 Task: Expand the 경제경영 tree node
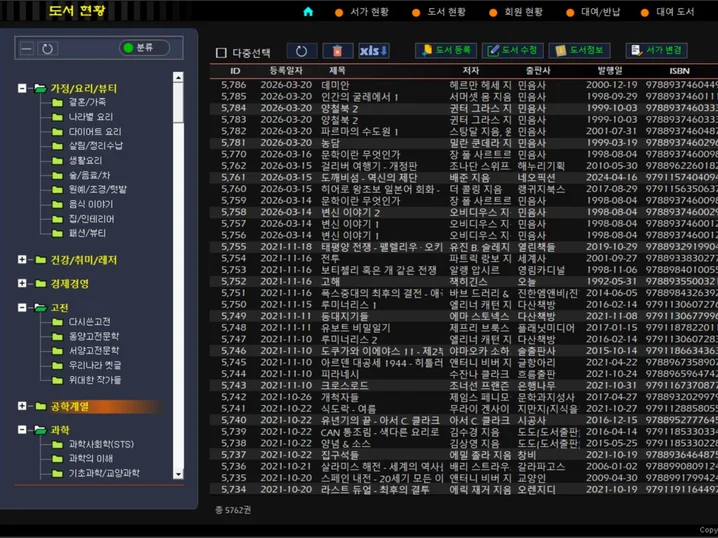coord(22,284)
